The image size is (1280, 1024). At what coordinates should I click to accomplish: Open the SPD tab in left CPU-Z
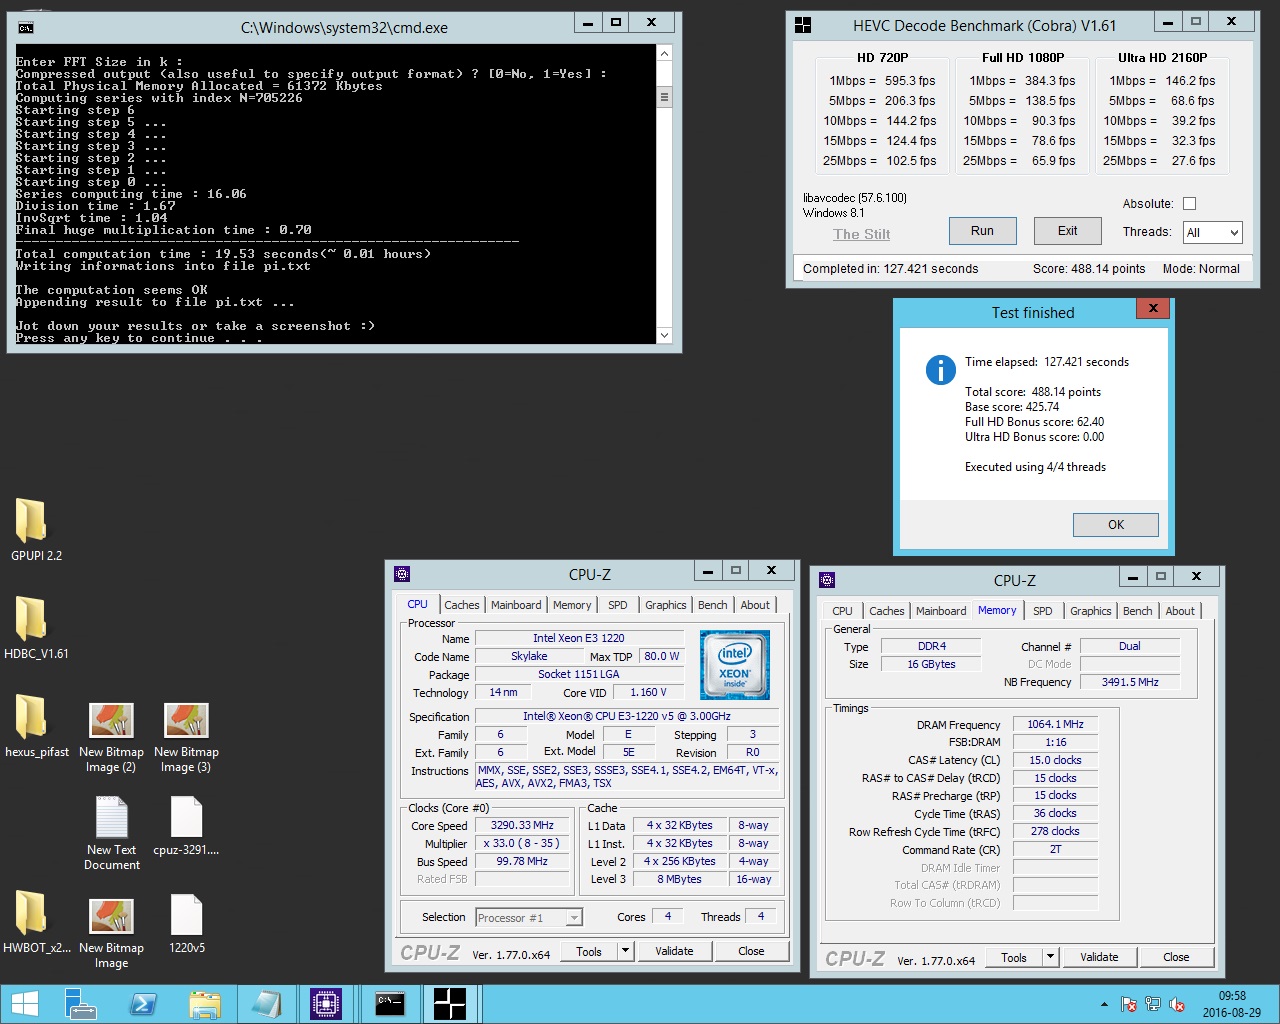[618, 605]
